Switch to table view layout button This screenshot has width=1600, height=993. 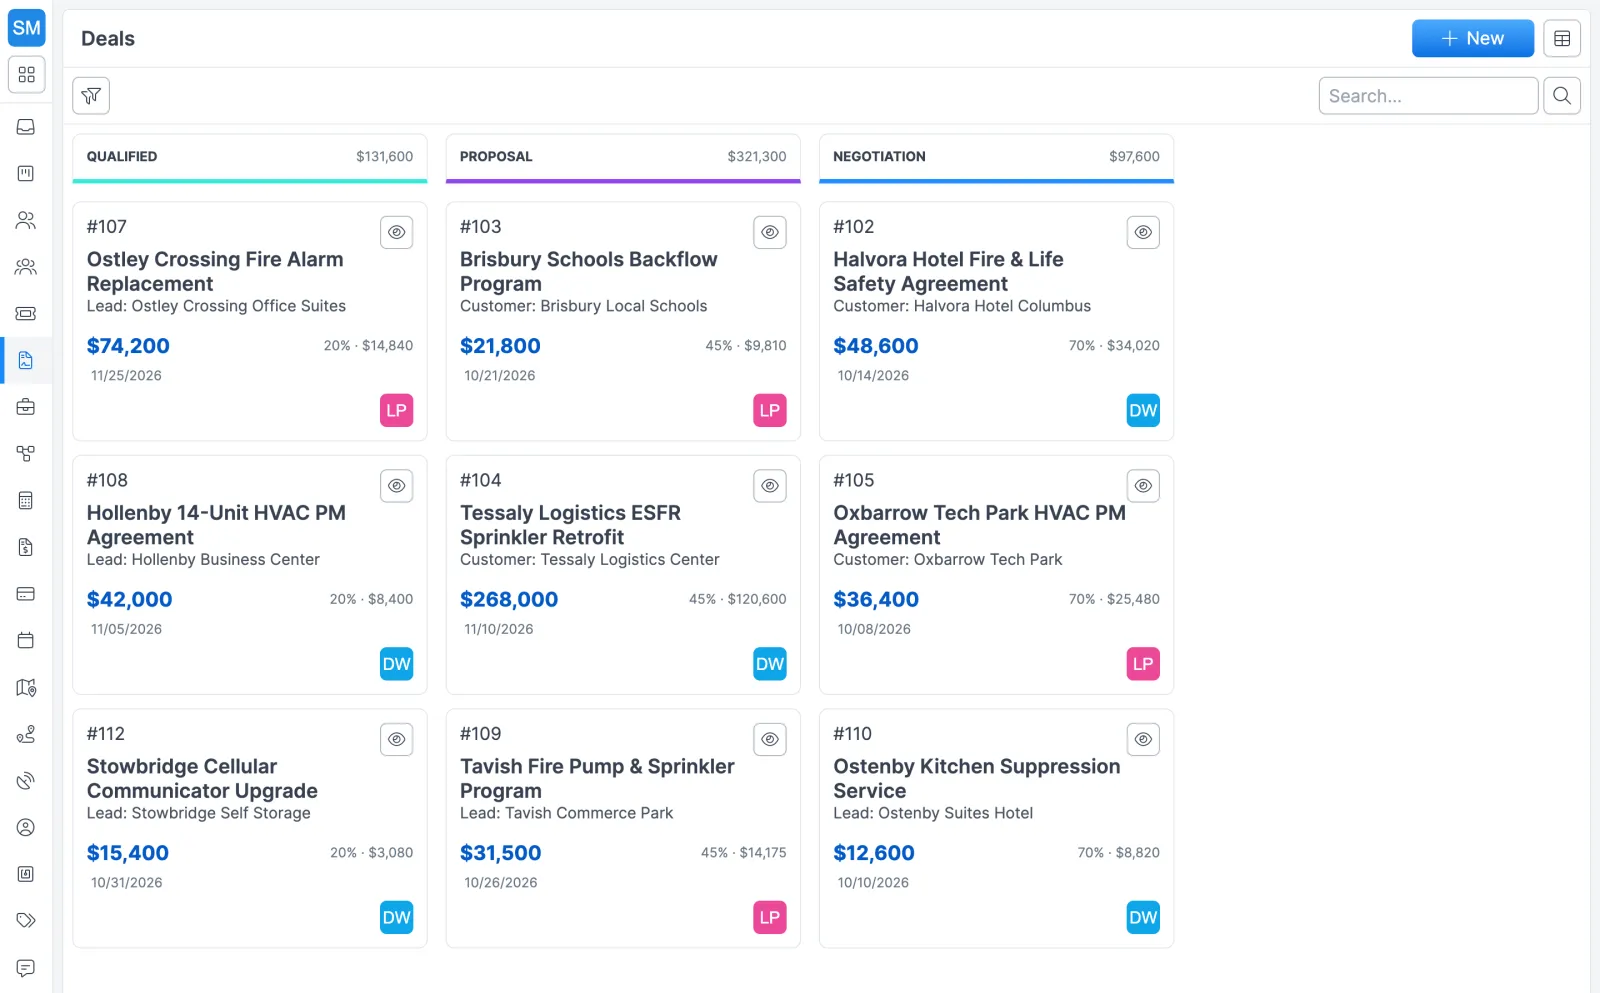(x=1562, y=39)
